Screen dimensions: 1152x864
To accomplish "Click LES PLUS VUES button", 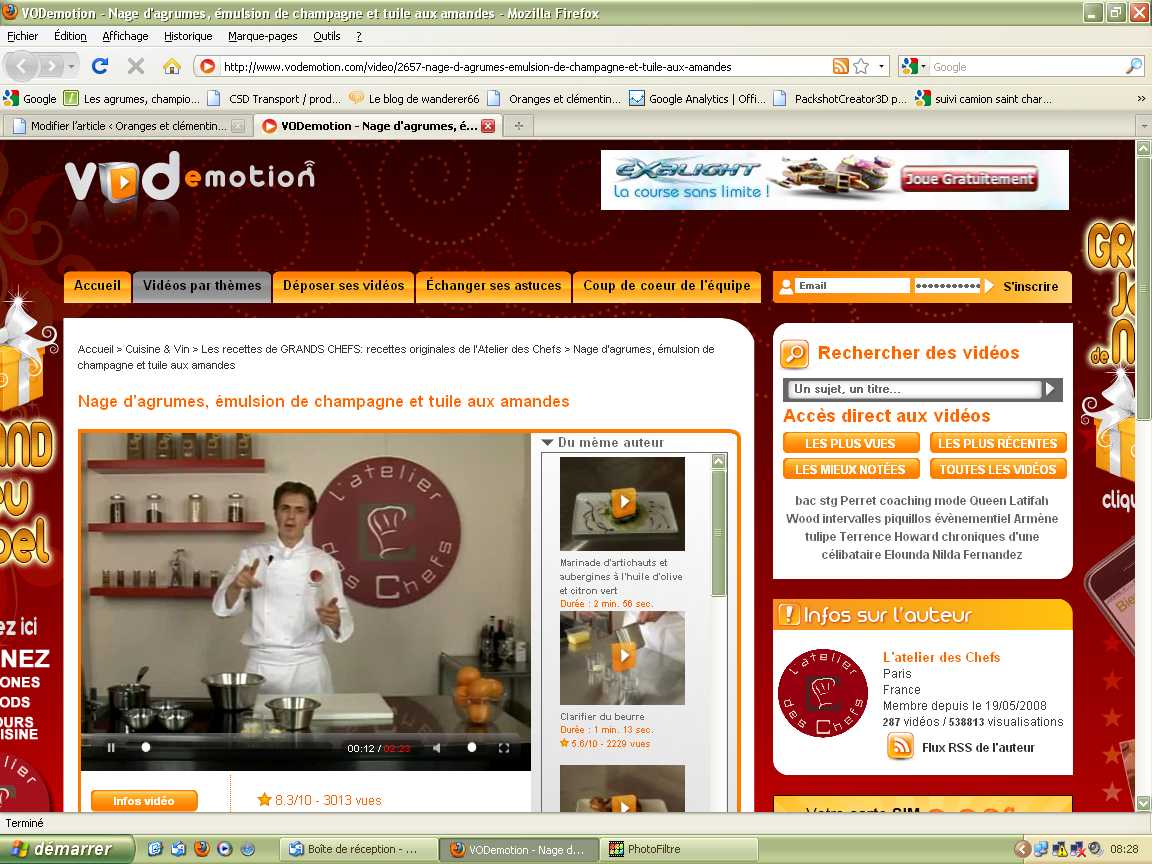I will tap(851, 443).
